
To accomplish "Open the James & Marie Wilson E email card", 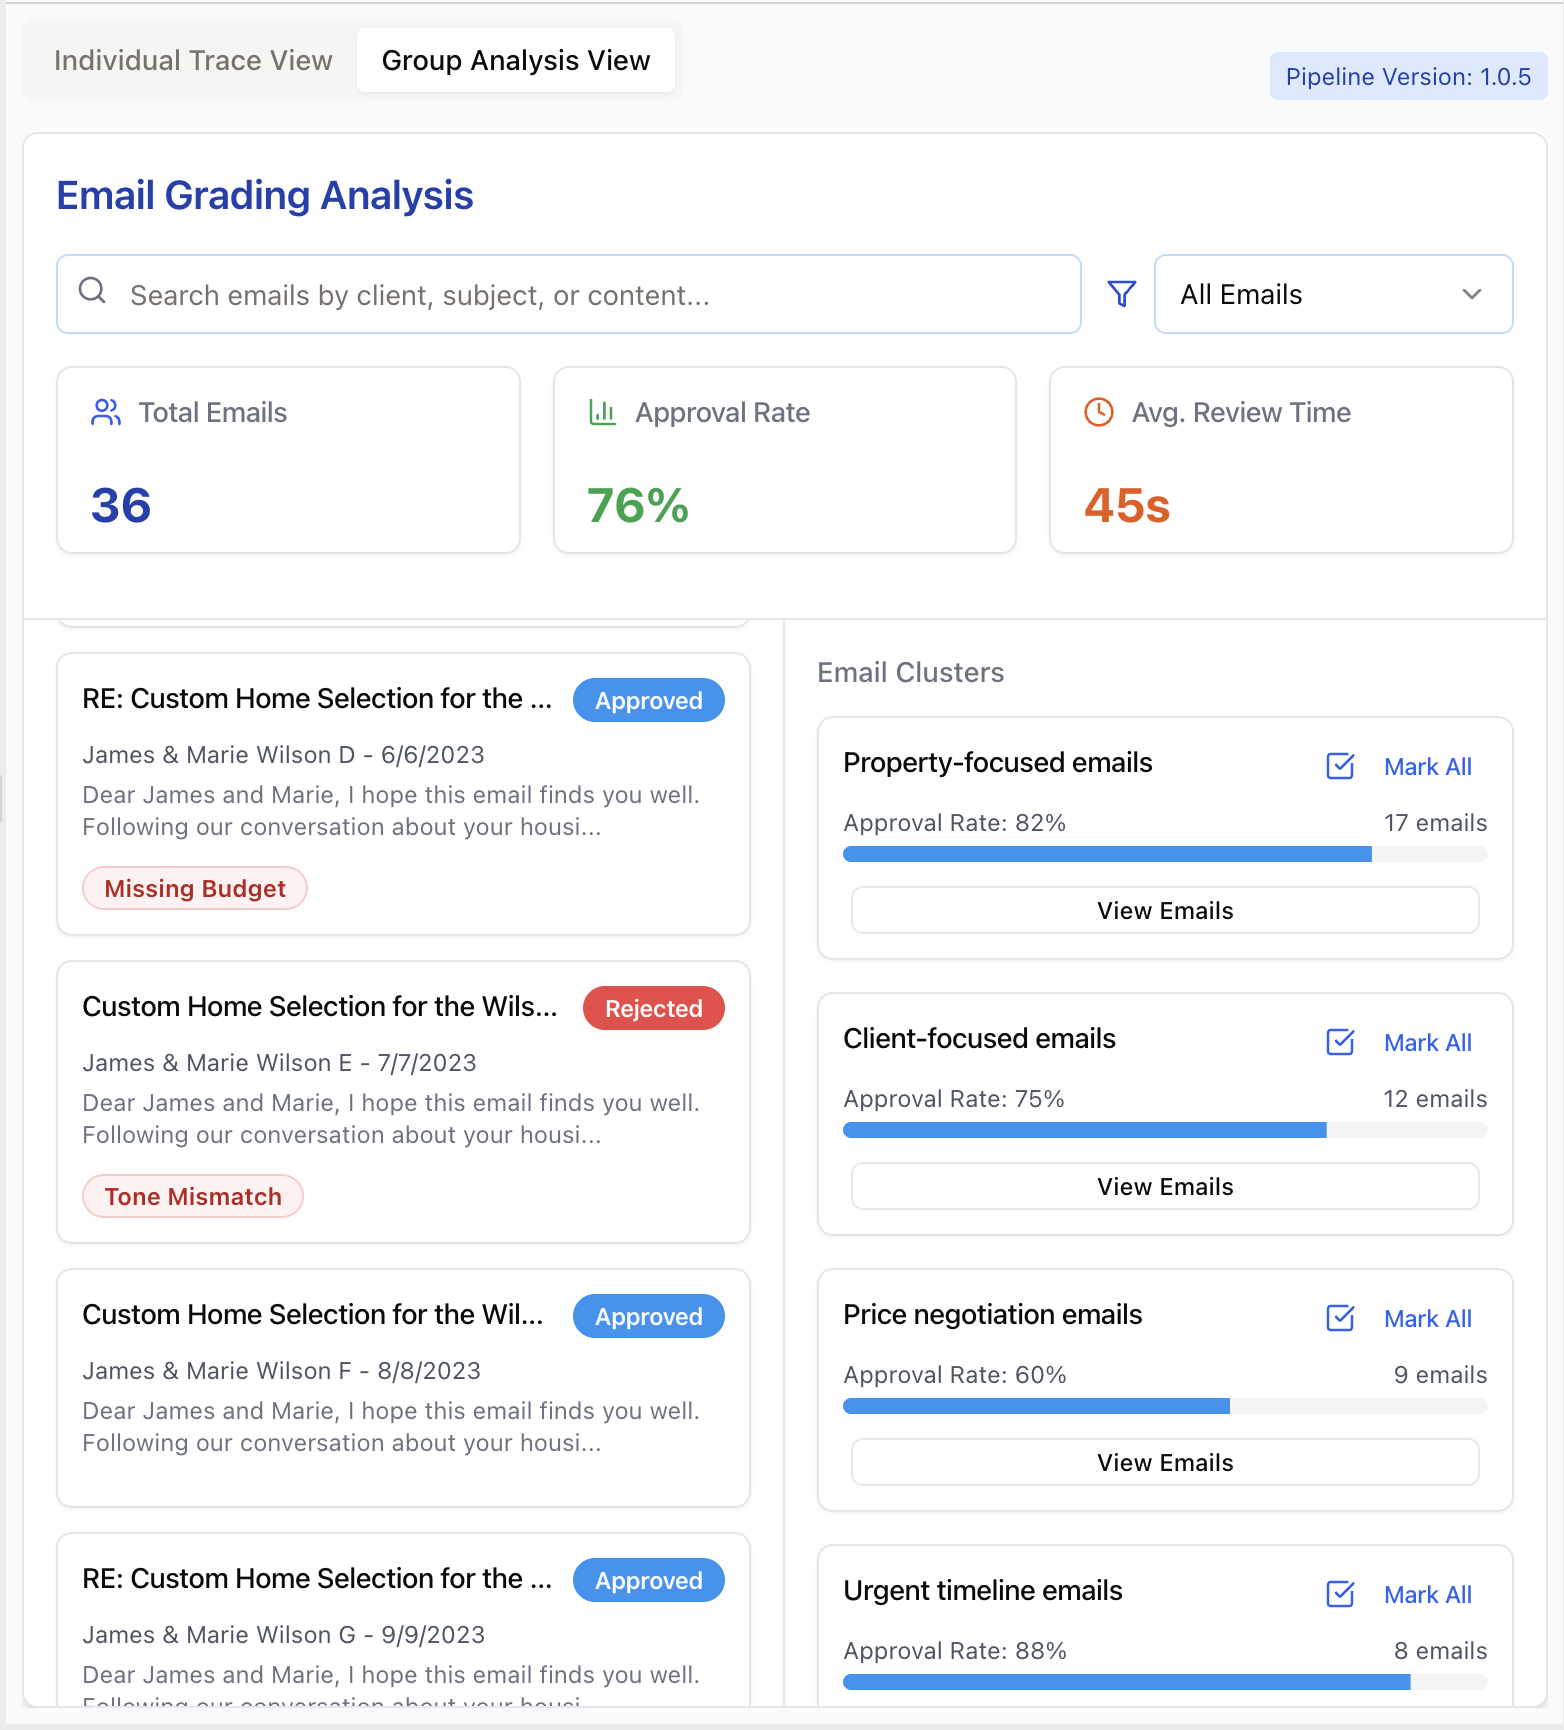I will [403, 1102].
